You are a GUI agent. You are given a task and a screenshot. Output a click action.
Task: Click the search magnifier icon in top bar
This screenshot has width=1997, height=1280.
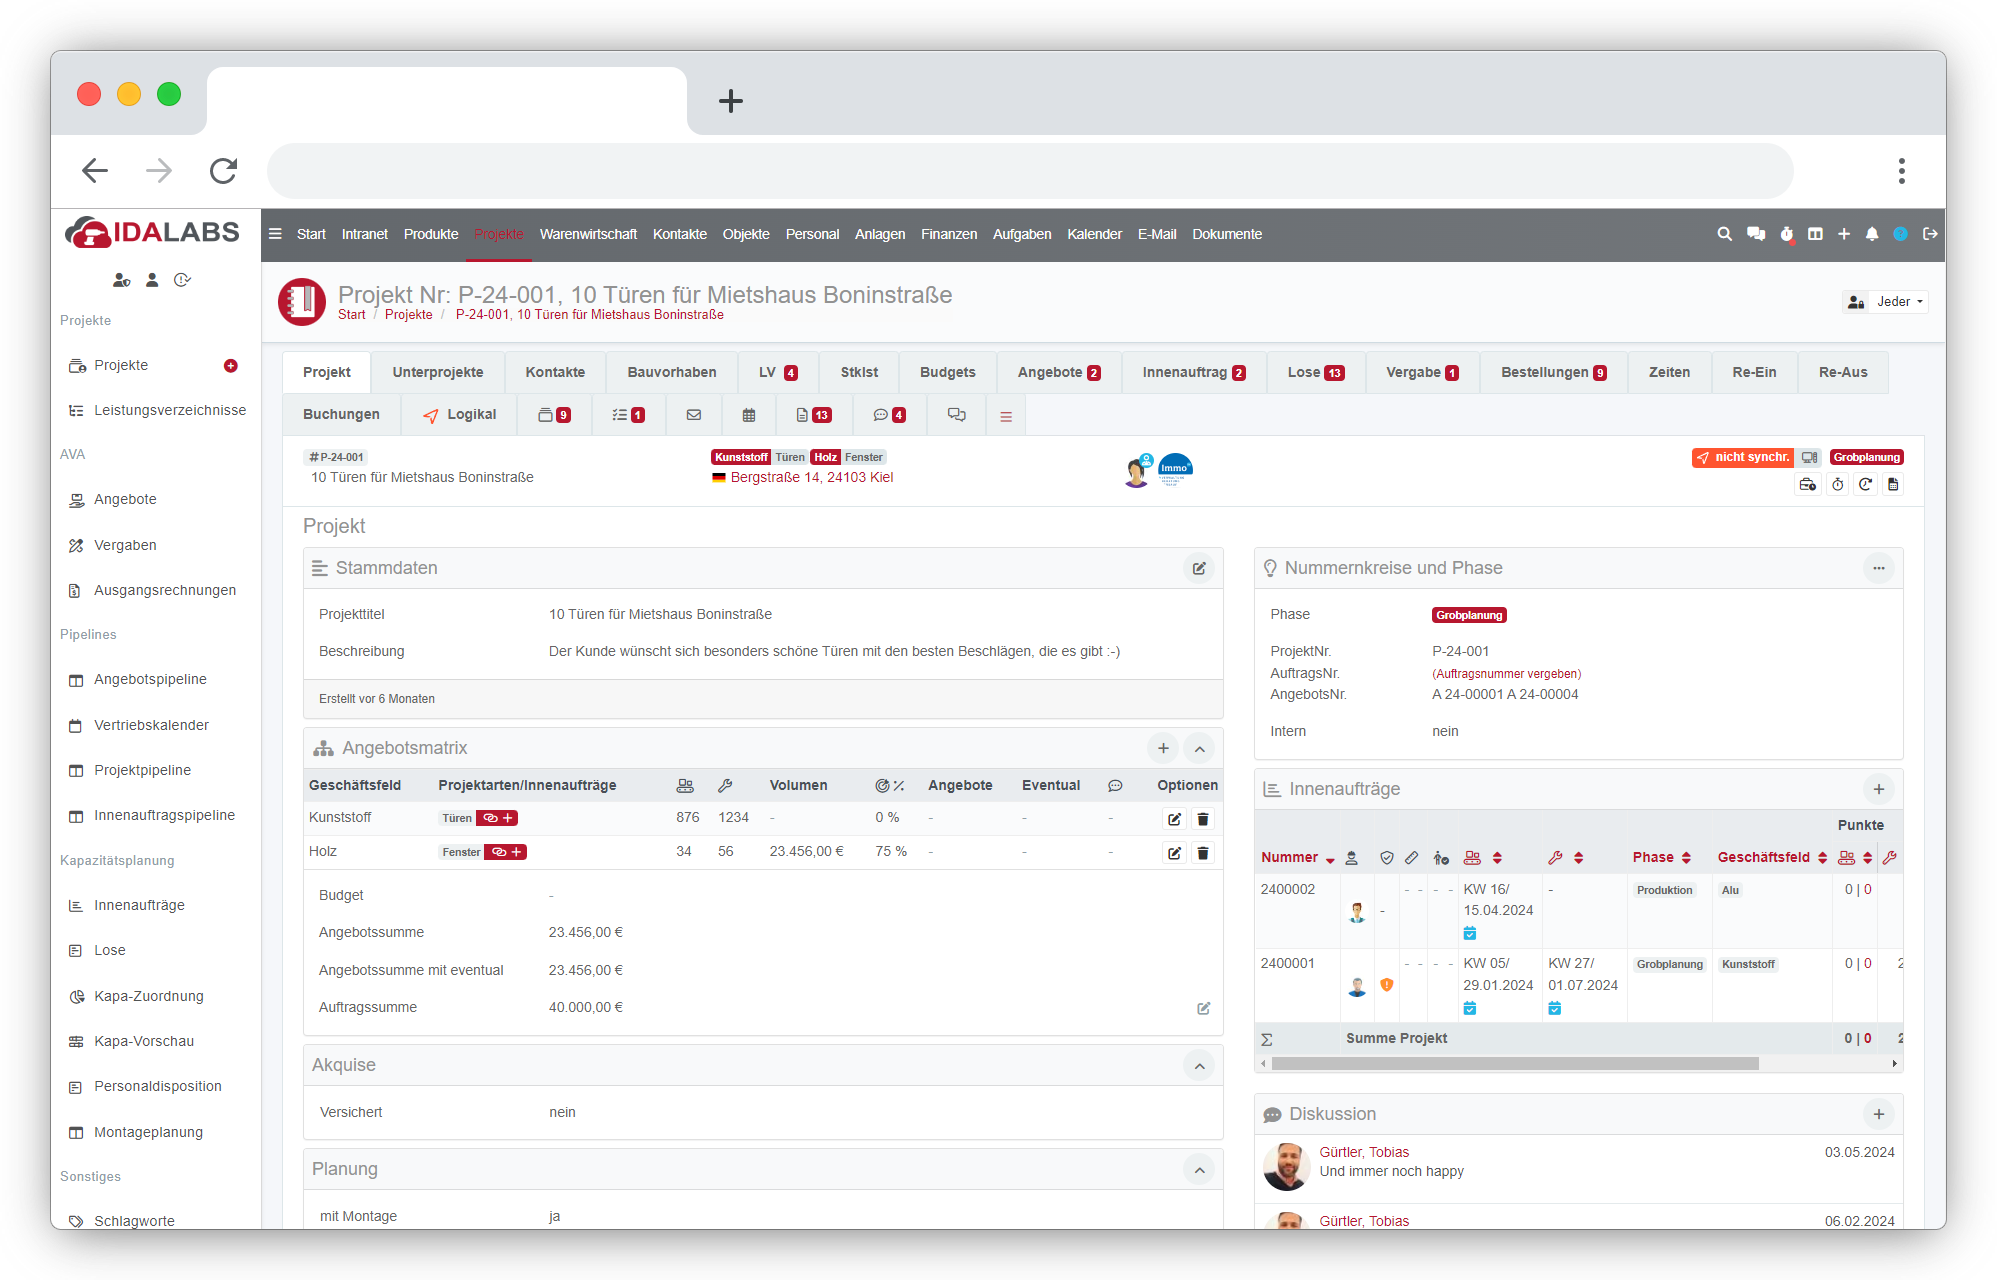tap(1724, 234)
